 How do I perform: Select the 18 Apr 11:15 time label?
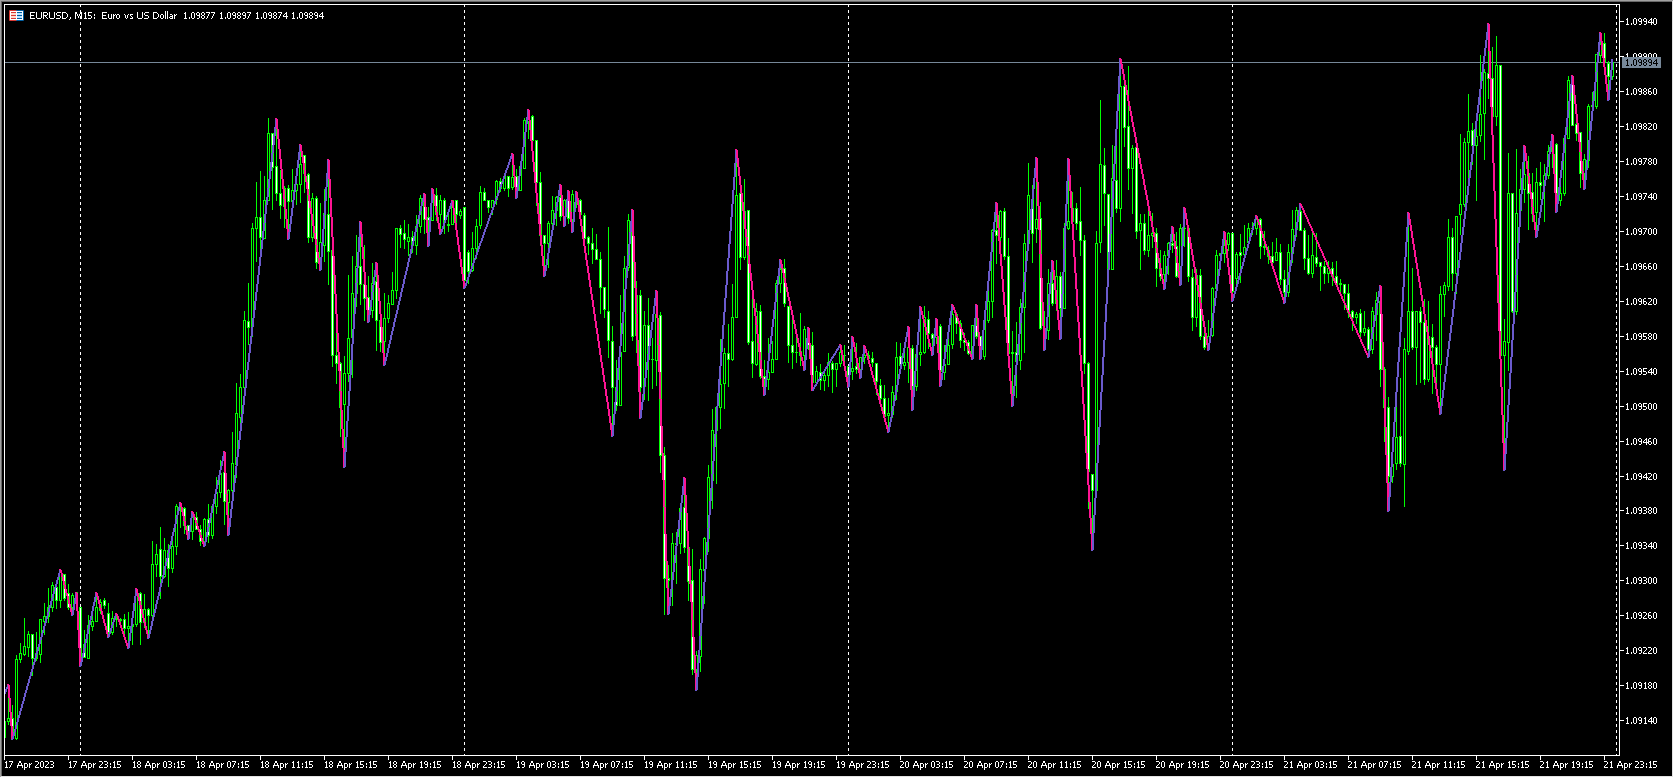point(287,765)
